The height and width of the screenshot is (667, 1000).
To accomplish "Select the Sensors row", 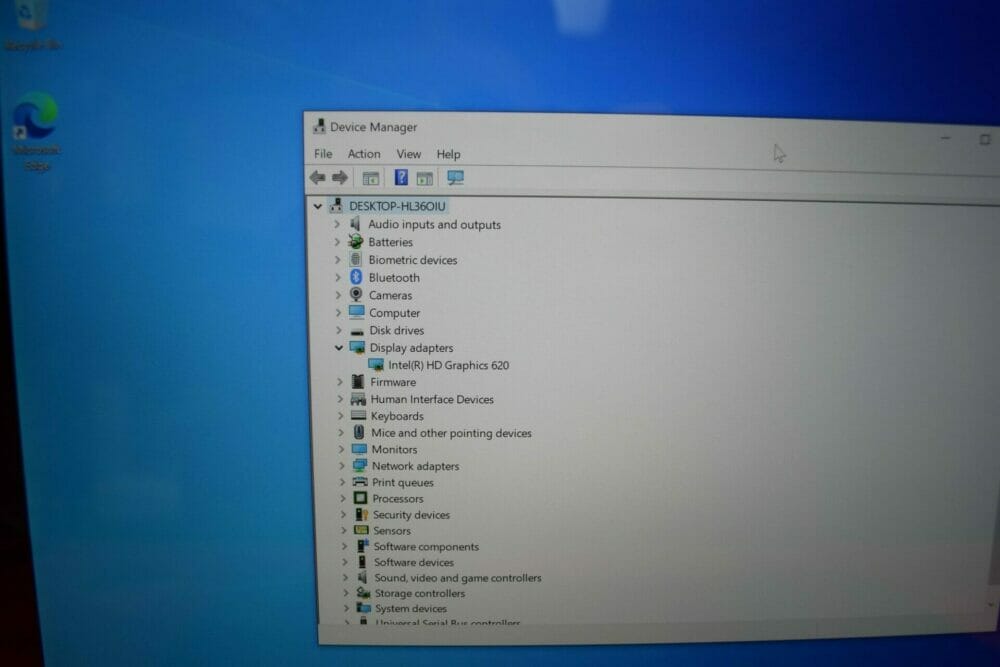I will tap(392, 531).
